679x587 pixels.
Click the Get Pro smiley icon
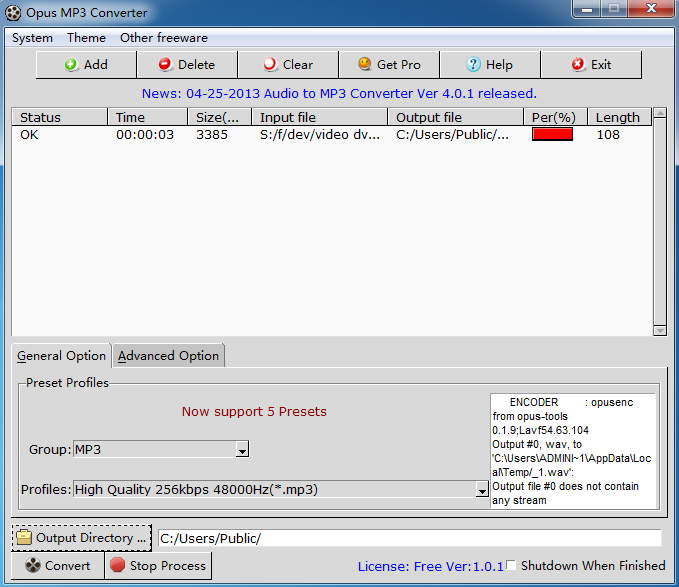click(x=365, y=64)
